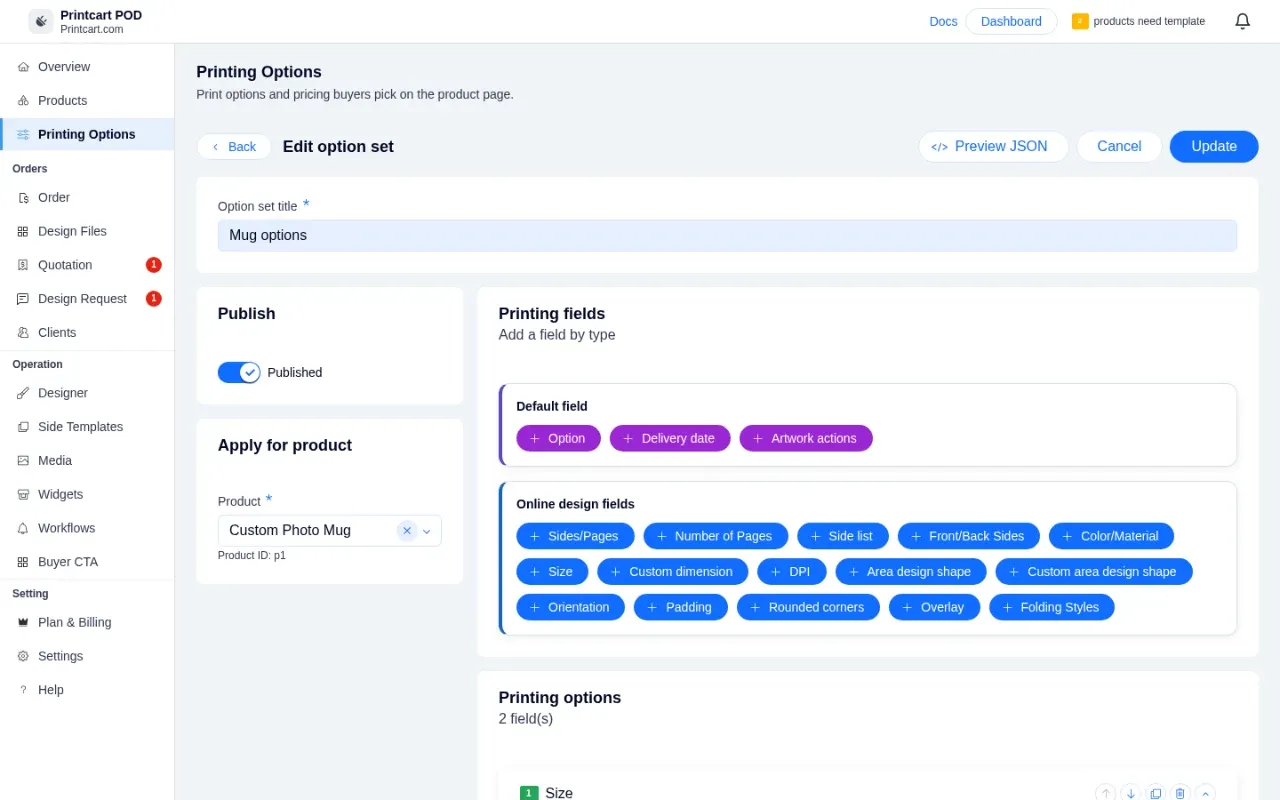The width and height of the screenshot is (1280, 800).
Task: Go to Products in the sidebar
Action: 87,101
